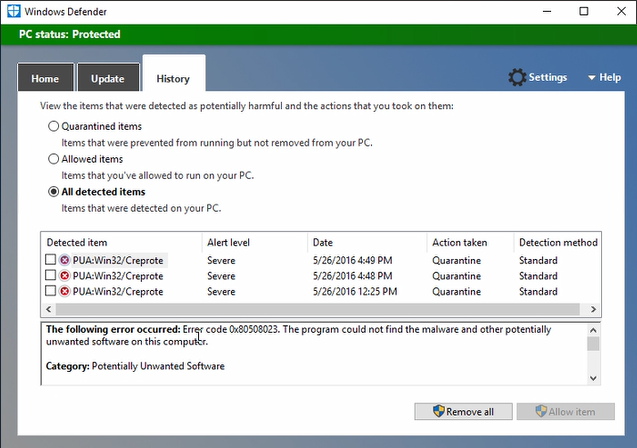Select the Allowed items radio button

click(54, 159)
